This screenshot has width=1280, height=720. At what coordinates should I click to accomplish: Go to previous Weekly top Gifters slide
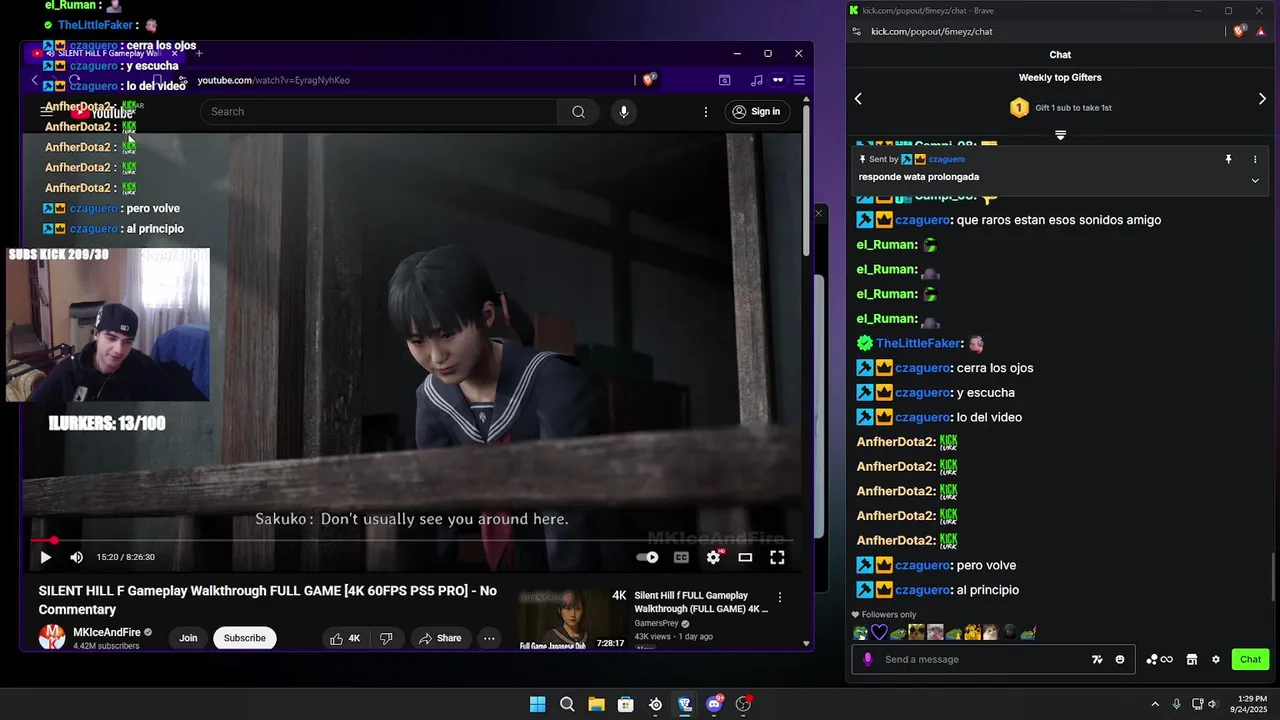point(858,98)
